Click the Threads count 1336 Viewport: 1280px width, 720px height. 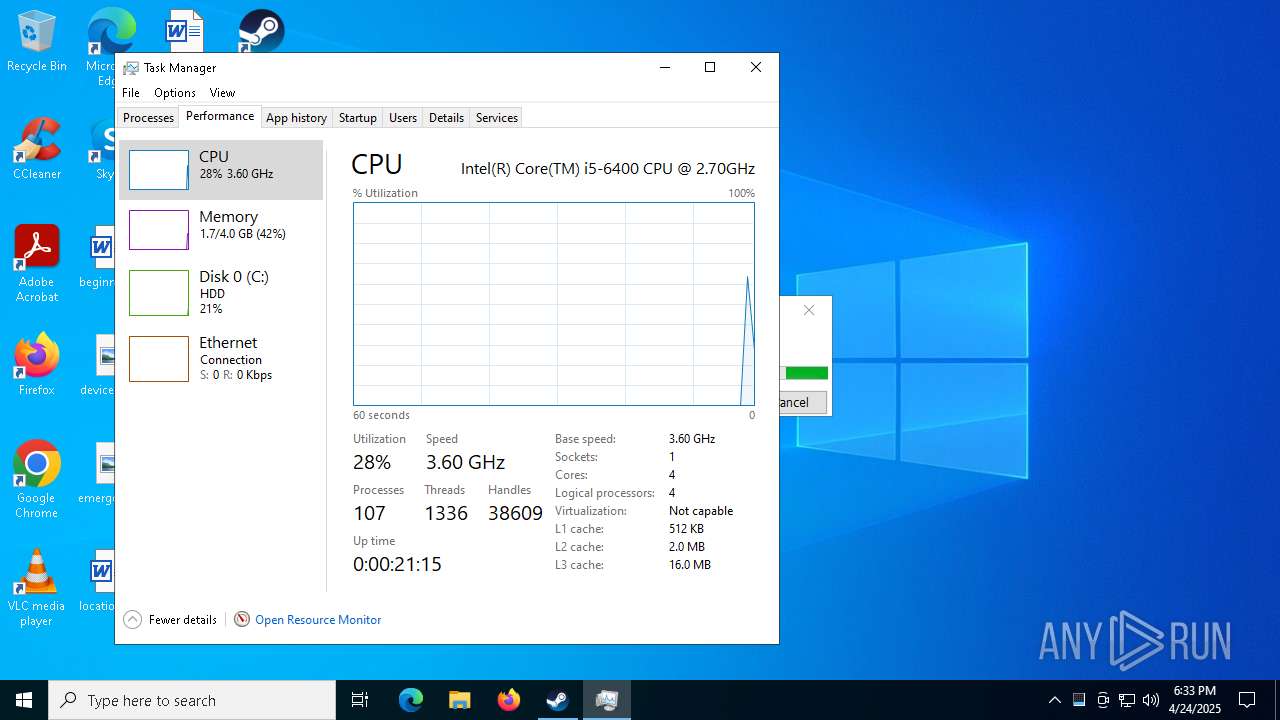446,513
